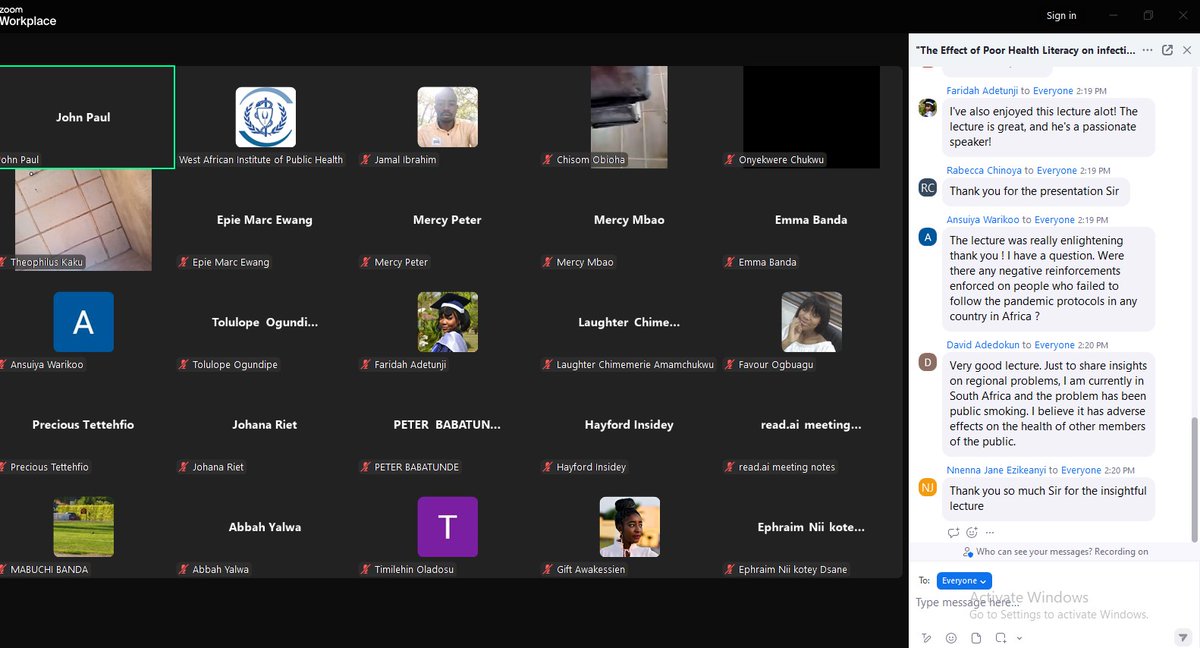Select Theophilus Kaku's video tile
Image resolution: width=1200 pixels, height=648 pixels.
click(x=84, y=220)
